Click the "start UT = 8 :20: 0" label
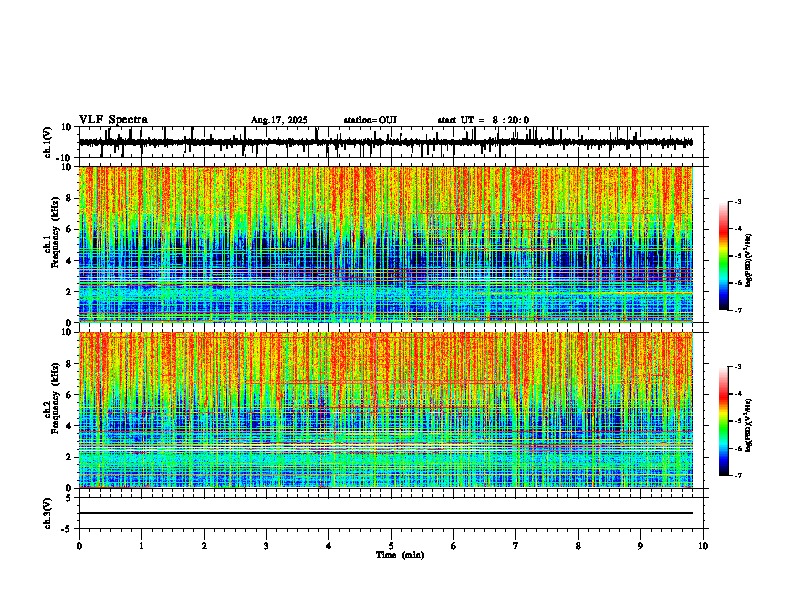The image size is (792, 612). (x=483, y=120)
